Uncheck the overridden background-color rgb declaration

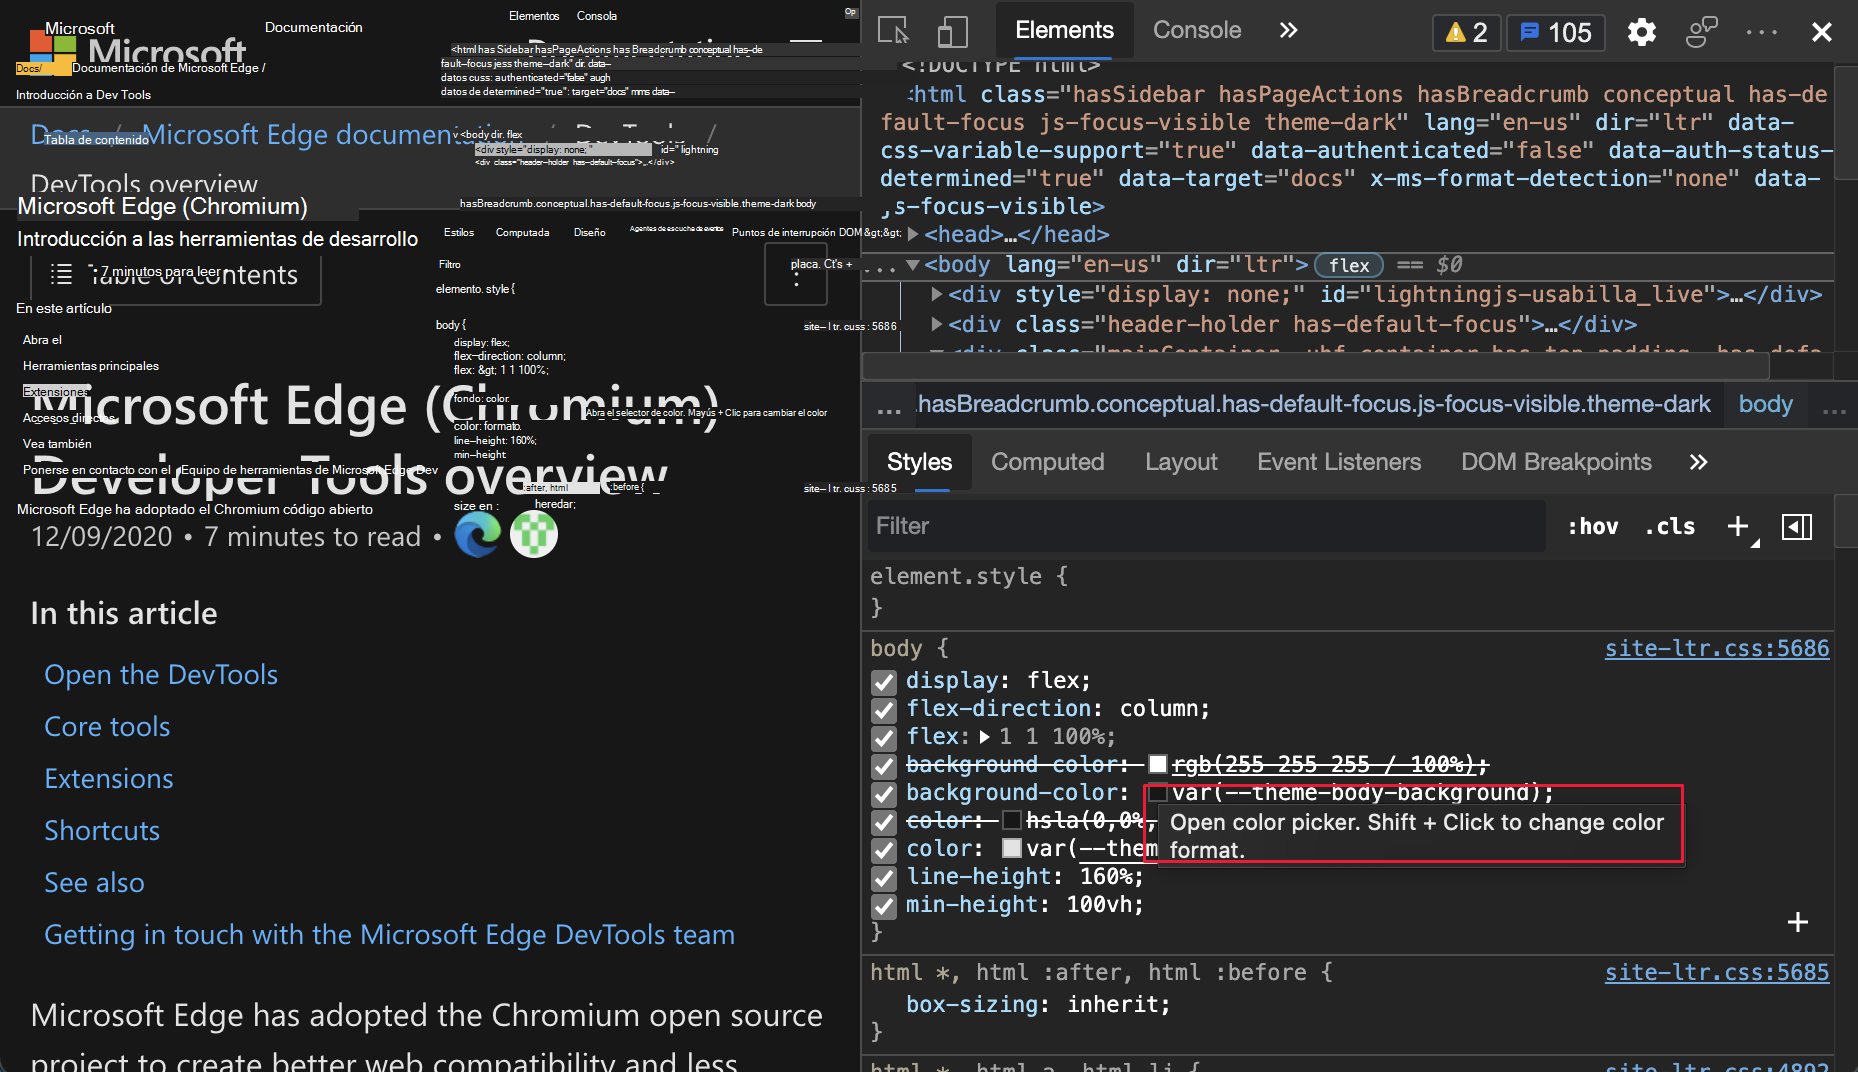pyautogui.click(x=883, y=766)
